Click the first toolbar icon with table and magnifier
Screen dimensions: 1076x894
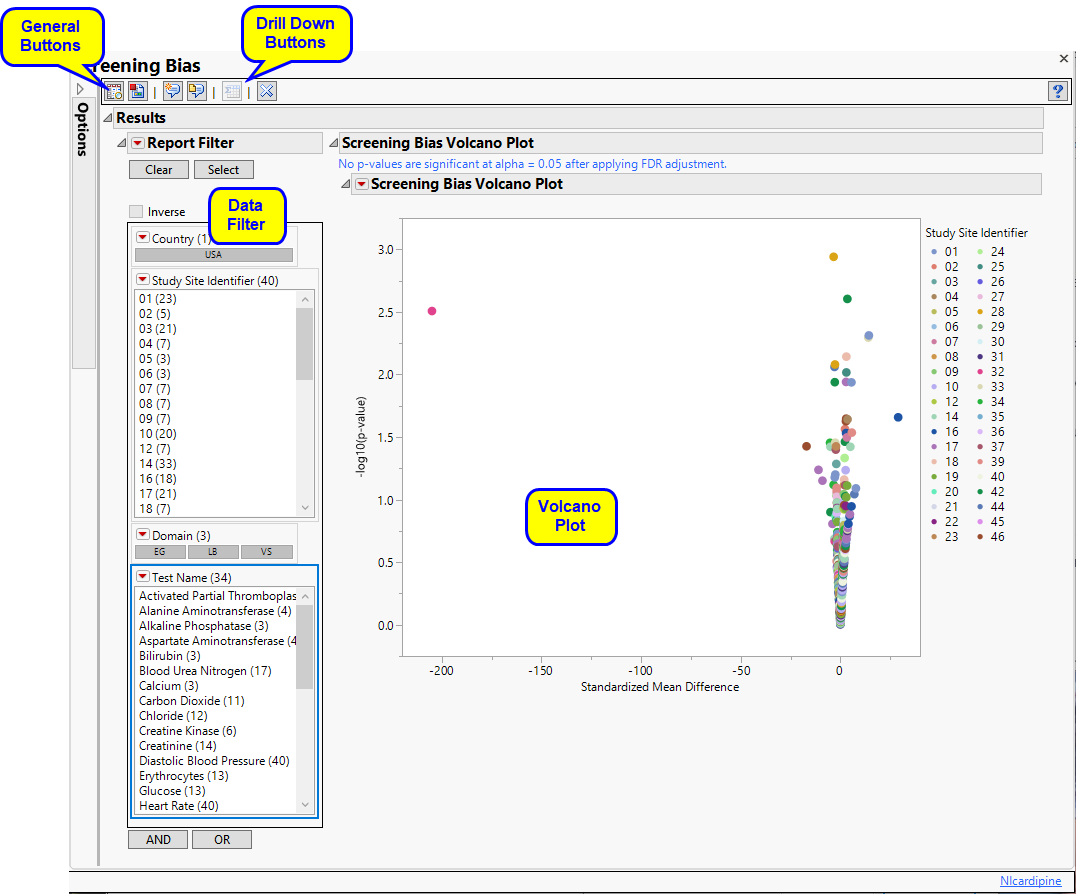[114, 91]
